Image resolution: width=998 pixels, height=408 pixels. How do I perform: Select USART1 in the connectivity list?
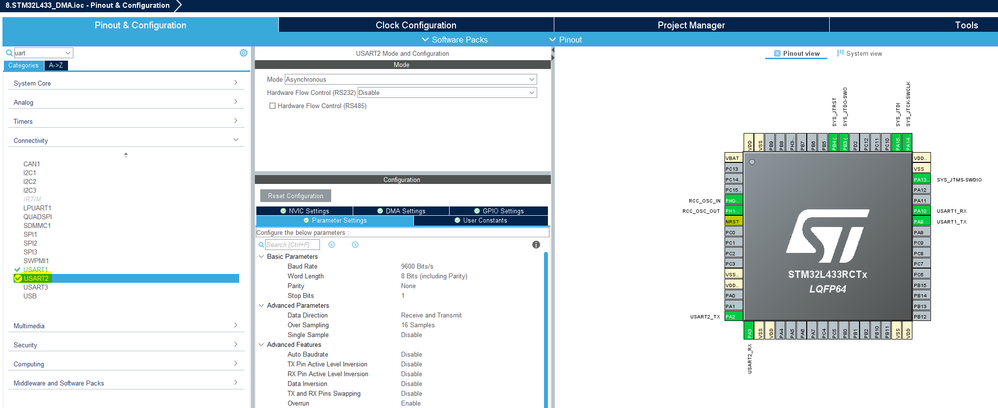pos(36,270)
